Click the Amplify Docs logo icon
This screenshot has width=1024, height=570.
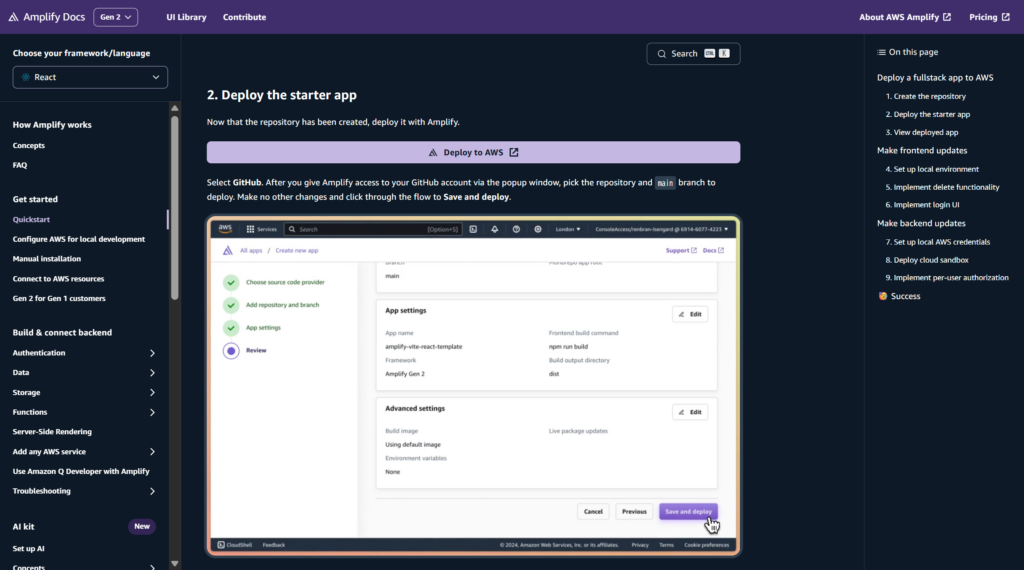pos(13,17)
